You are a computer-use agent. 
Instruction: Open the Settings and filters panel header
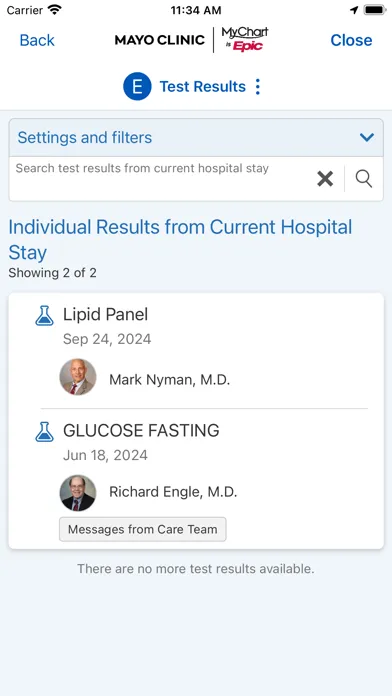pos(196,138)
